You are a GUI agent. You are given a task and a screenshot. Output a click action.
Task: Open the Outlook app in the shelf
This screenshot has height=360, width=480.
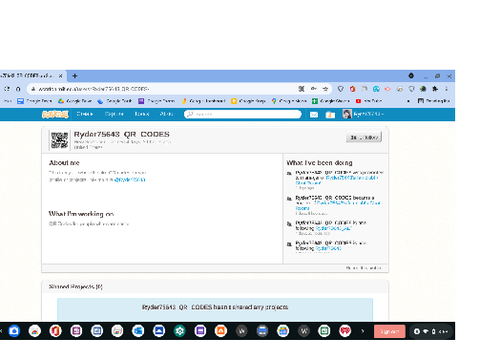pyautogui.click(x=138, y=331)
